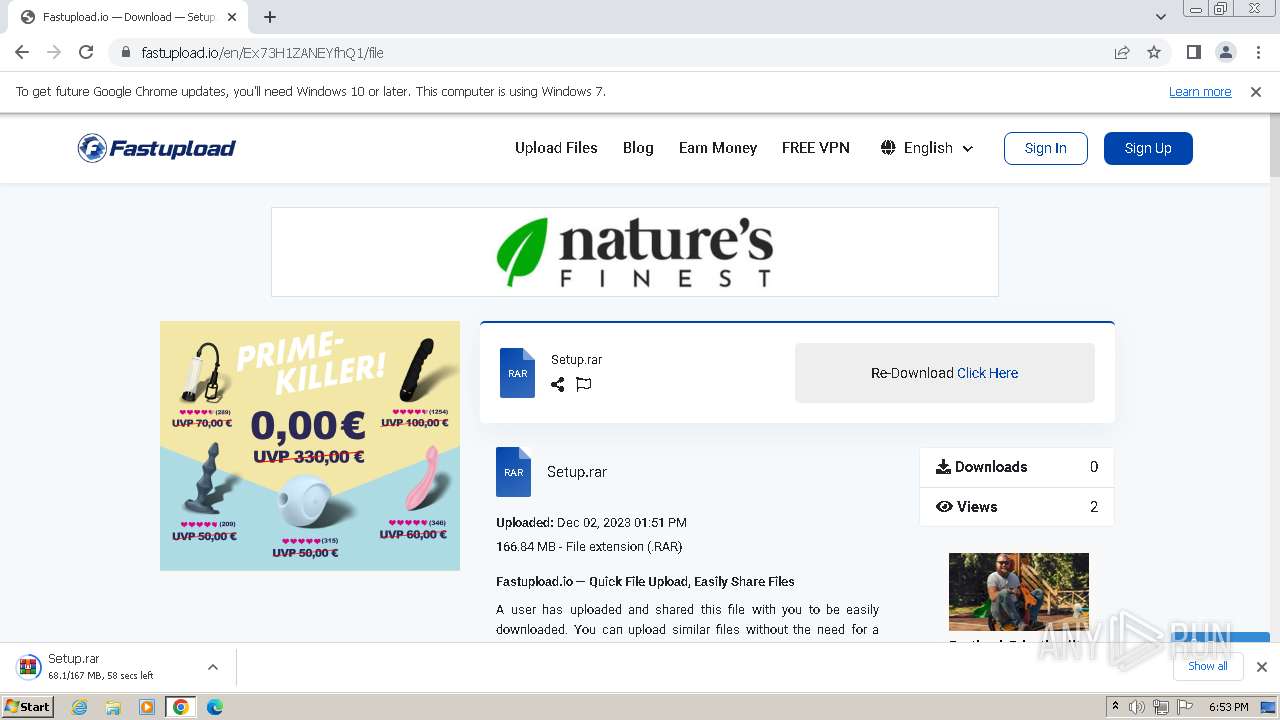Screen dimensions: 1280x720
Task: Open Chrome three-dot menu
Action: 1258,52
